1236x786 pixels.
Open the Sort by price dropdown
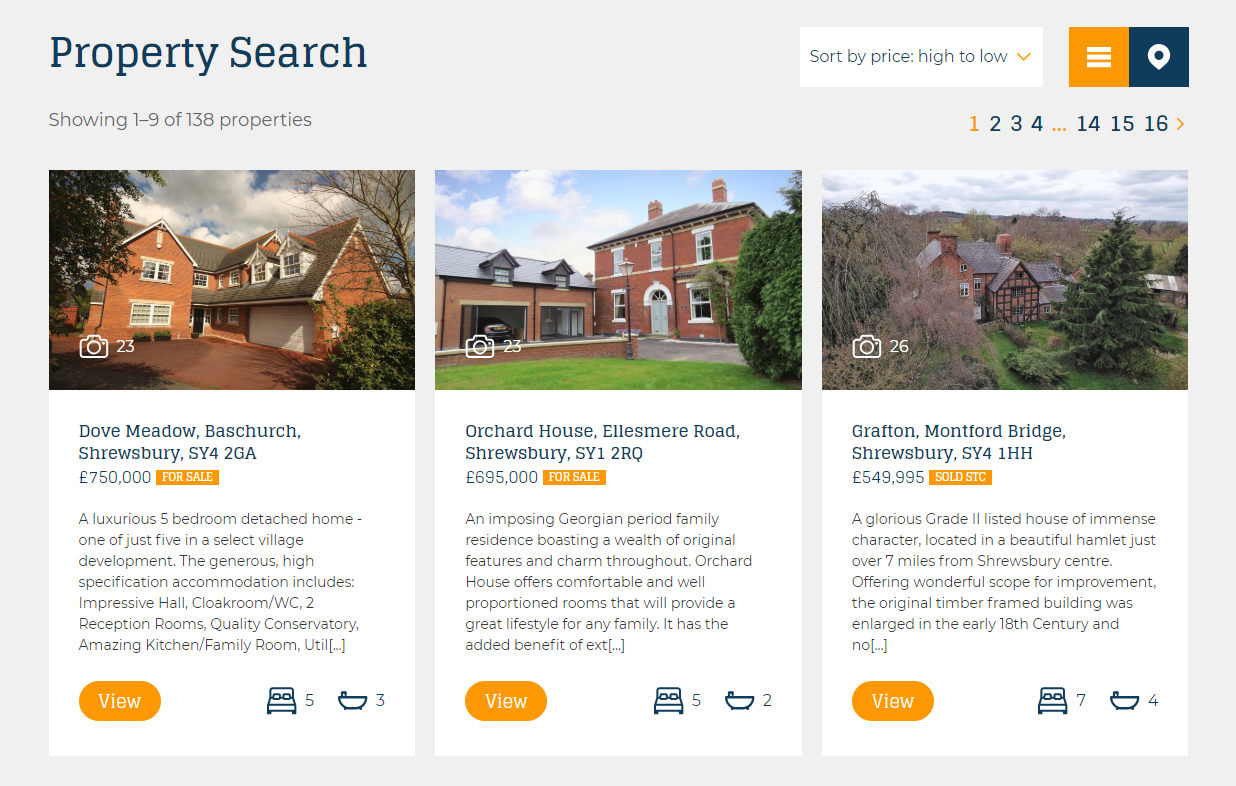(x=921, y=57)
